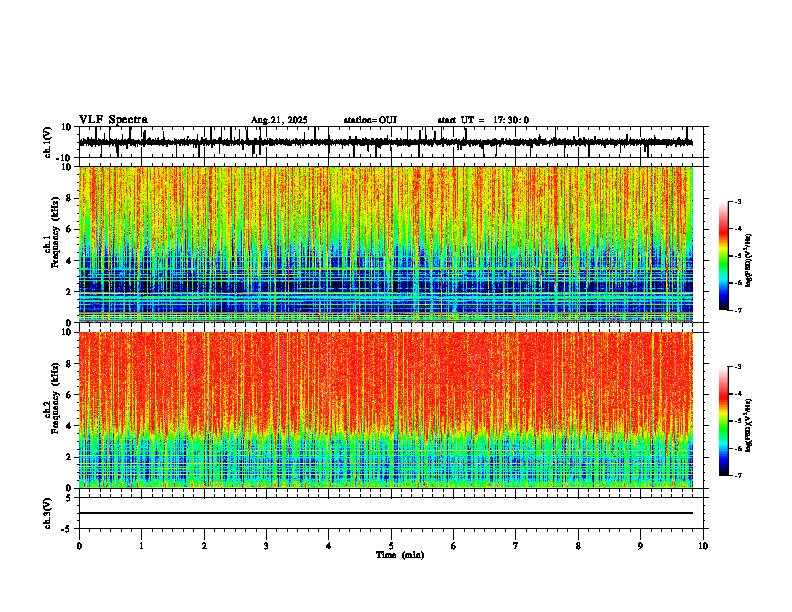The image size is (792, 612).
Task: Click the ch.1 voltage waveform trace panel
Action: [391, 142]
